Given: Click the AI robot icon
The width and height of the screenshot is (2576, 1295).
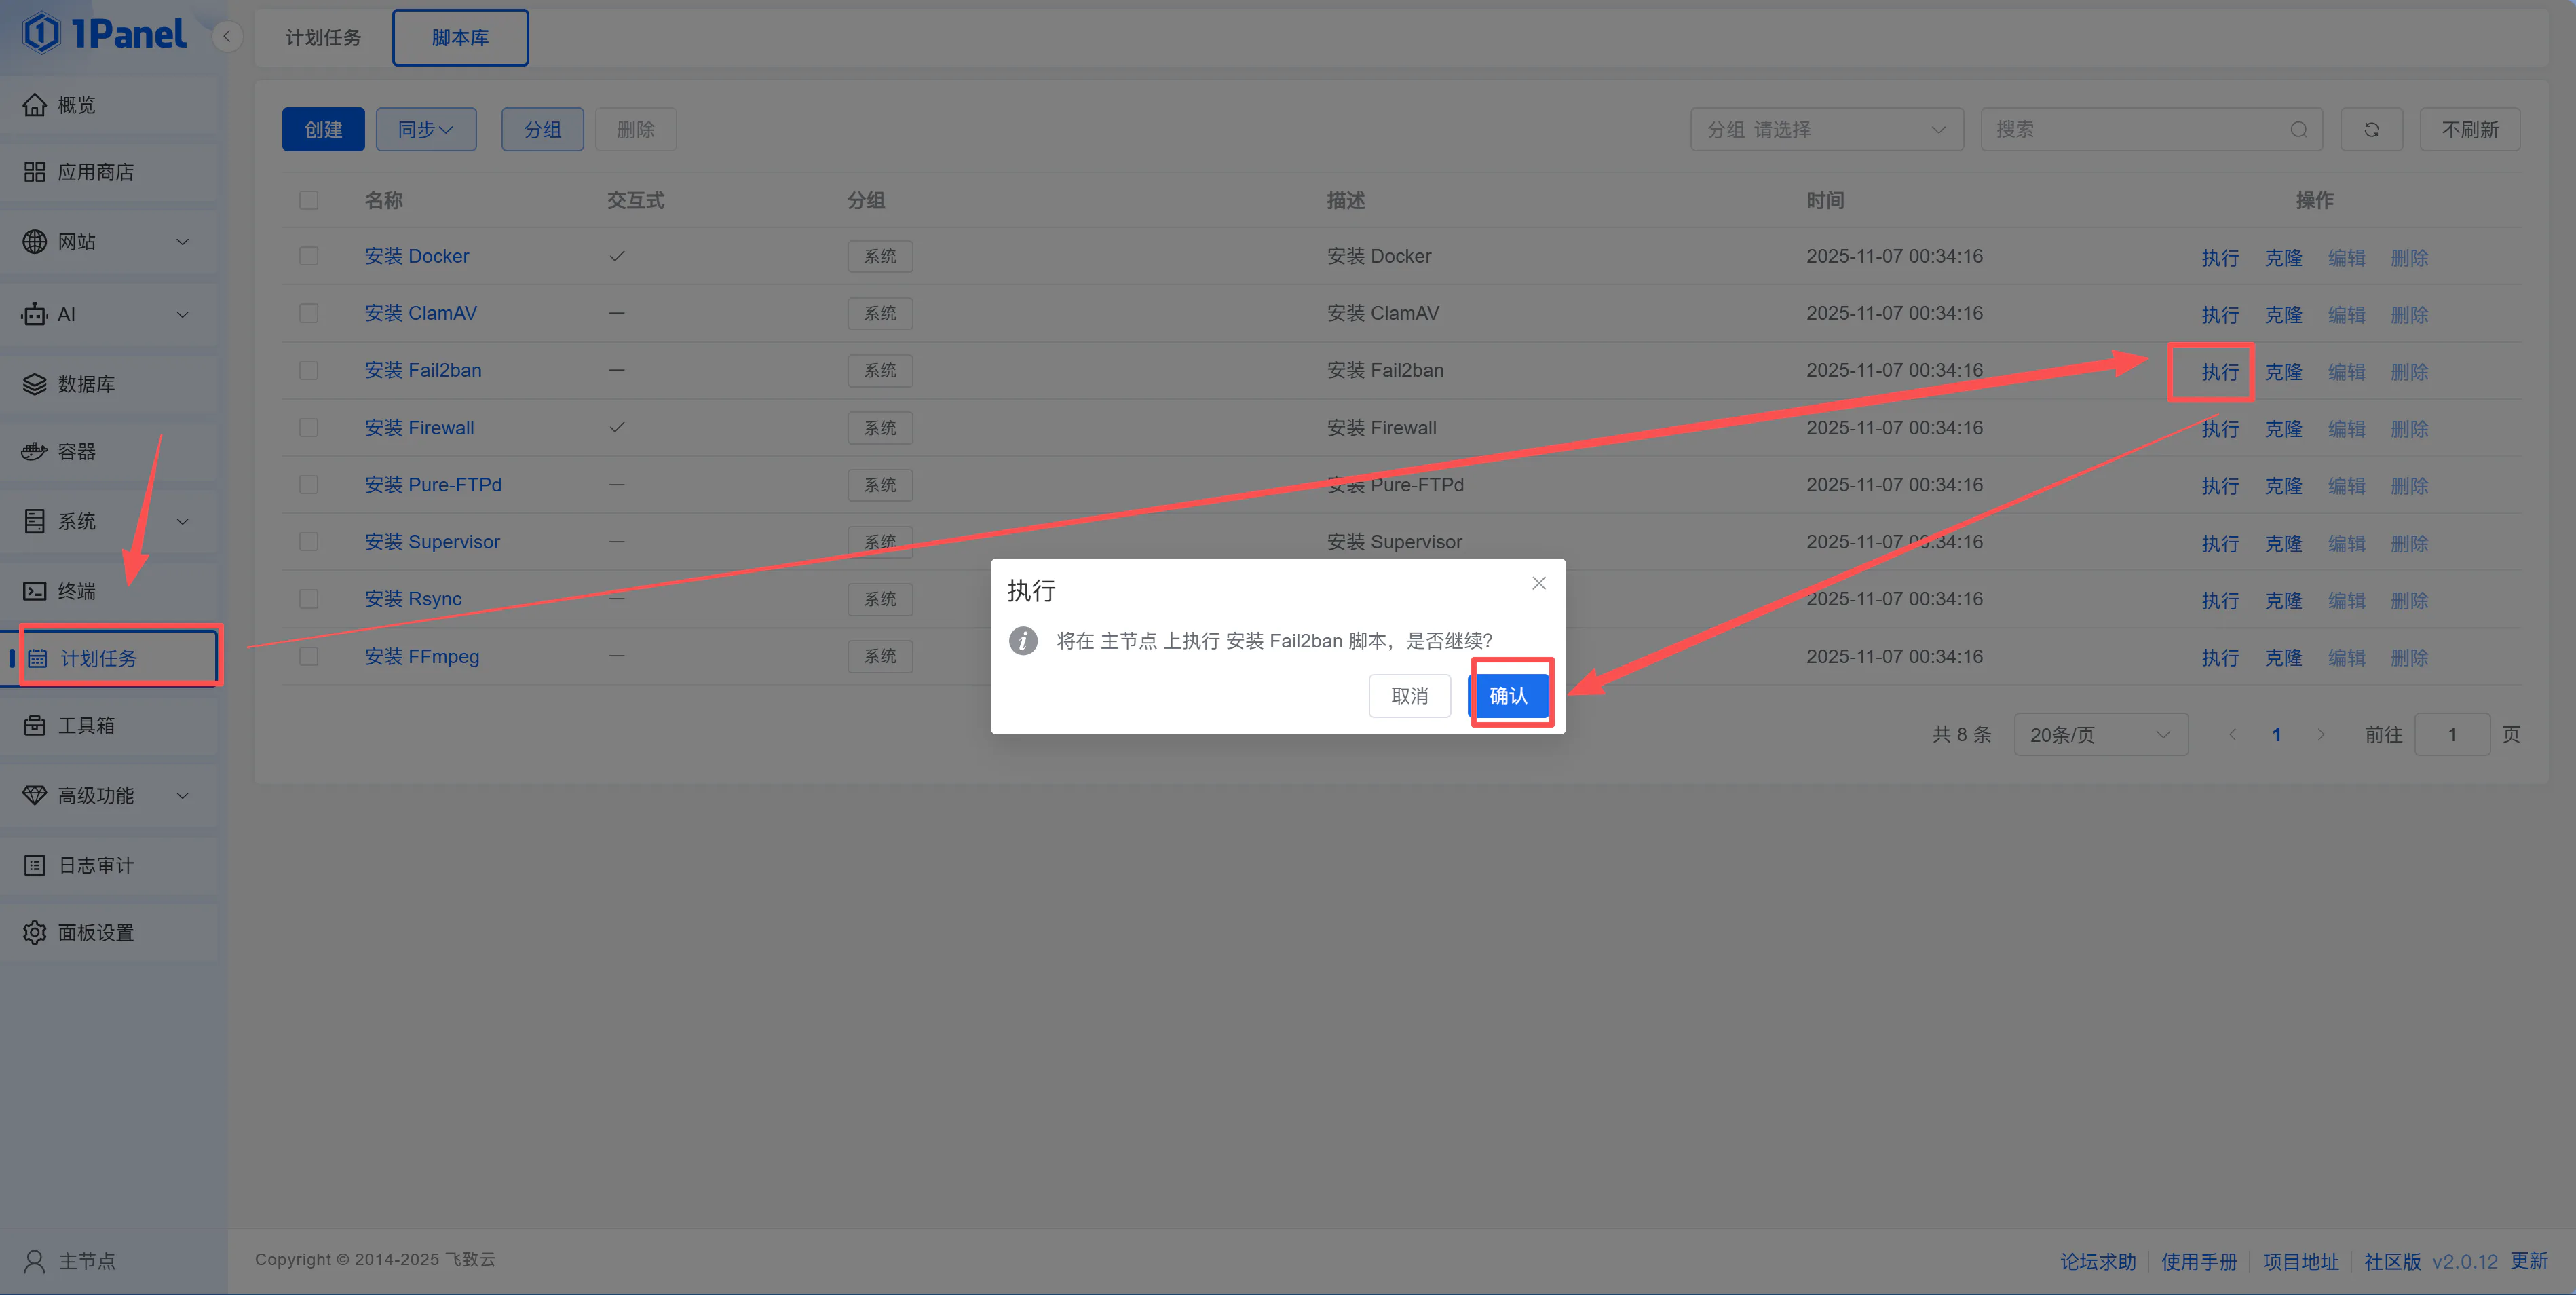Looking at the screenshot, I should coord(35,314).
